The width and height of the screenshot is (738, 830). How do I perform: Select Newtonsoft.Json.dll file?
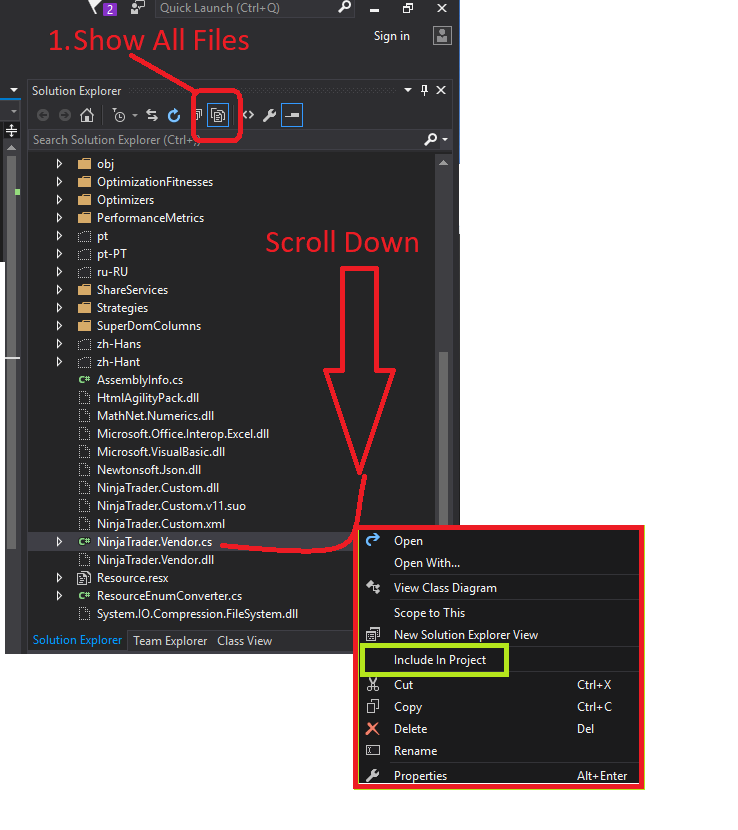point(149,470)
